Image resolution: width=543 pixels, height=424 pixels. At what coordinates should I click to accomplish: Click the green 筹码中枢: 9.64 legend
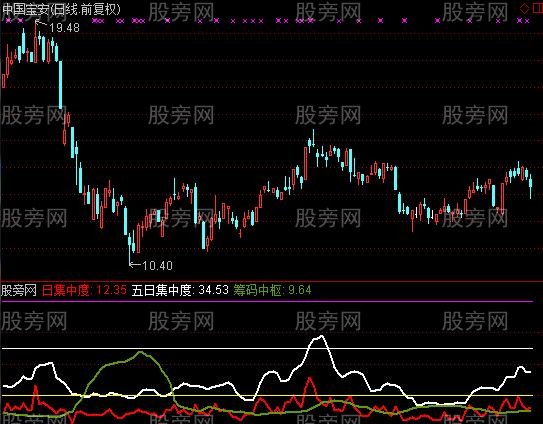pyautogui.click(x=272, y=290)
